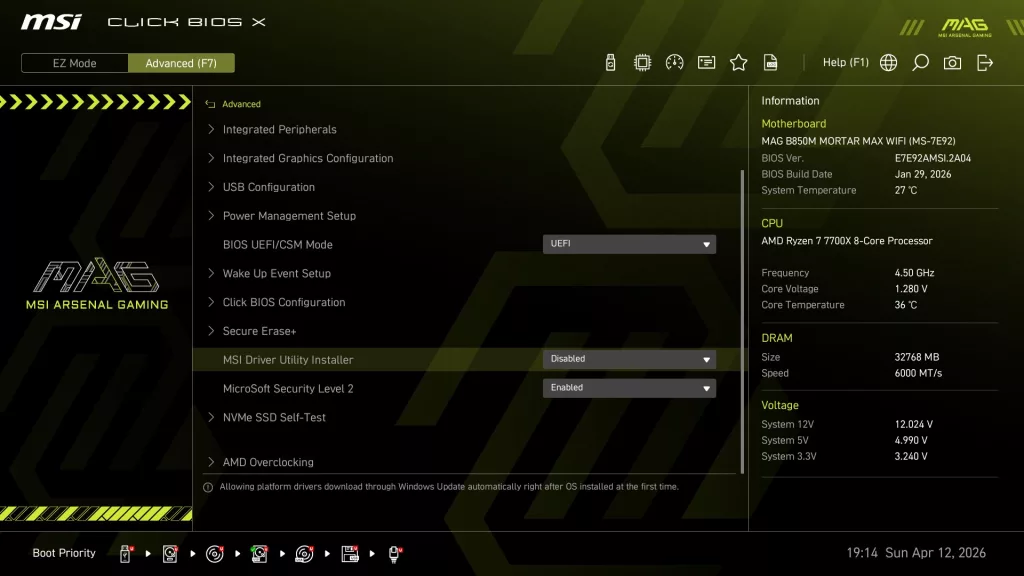
Task: Click DRAM speed value '6000 MT/s'
Action: pyautogui.click(x=918, y=374)
